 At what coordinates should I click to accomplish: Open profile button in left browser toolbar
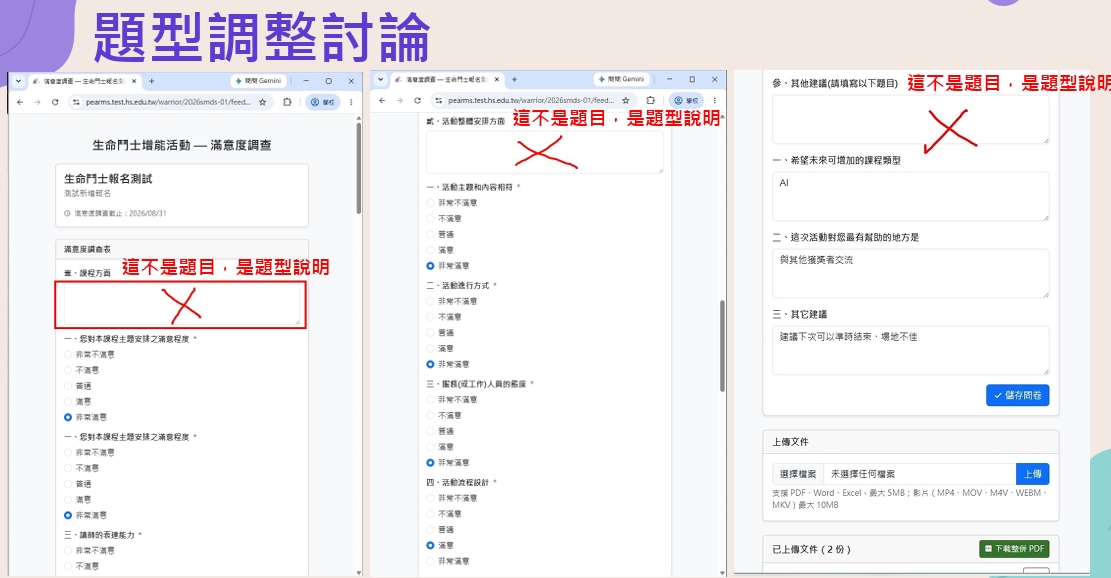(x=324, y=102)
